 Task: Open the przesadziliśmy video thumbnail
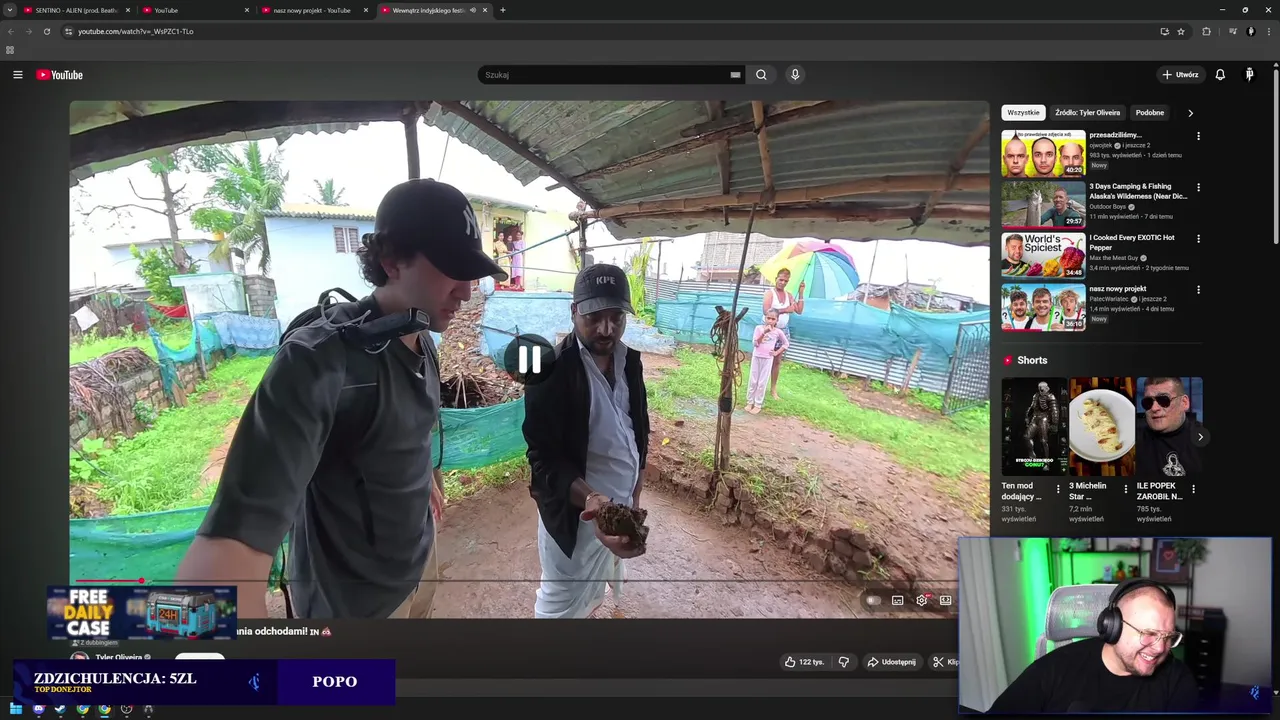click(1043, 153)
